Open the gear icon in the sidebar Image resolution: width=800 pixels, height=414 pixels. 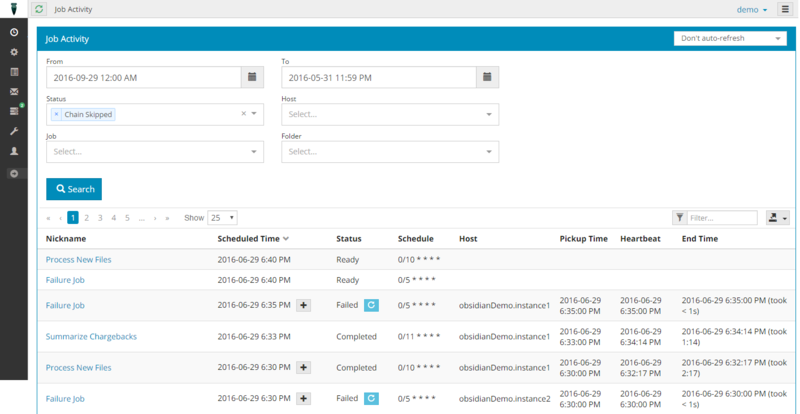[x=14, y=52]
